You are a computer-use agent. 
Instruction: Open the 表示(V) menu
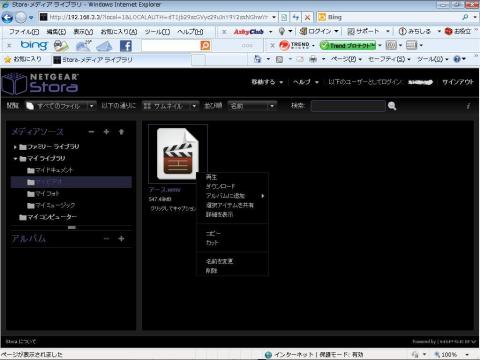coord(83,32)
